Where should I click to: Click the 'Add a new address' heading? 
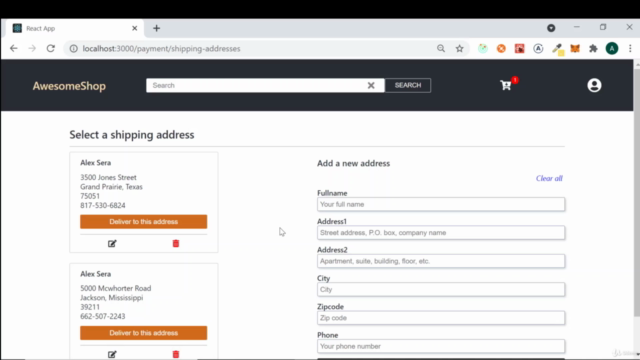pos(353,163)
